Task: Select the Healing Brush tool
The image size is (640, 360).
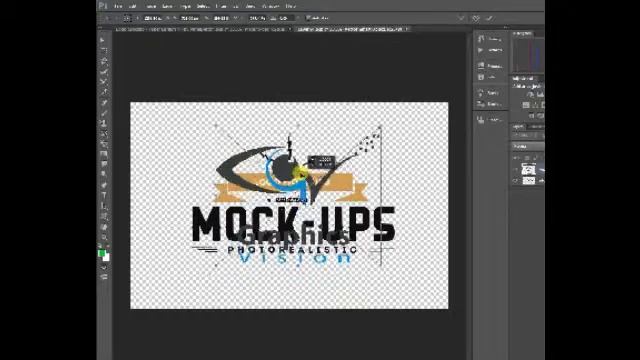Action: click(x=104, y=102)
